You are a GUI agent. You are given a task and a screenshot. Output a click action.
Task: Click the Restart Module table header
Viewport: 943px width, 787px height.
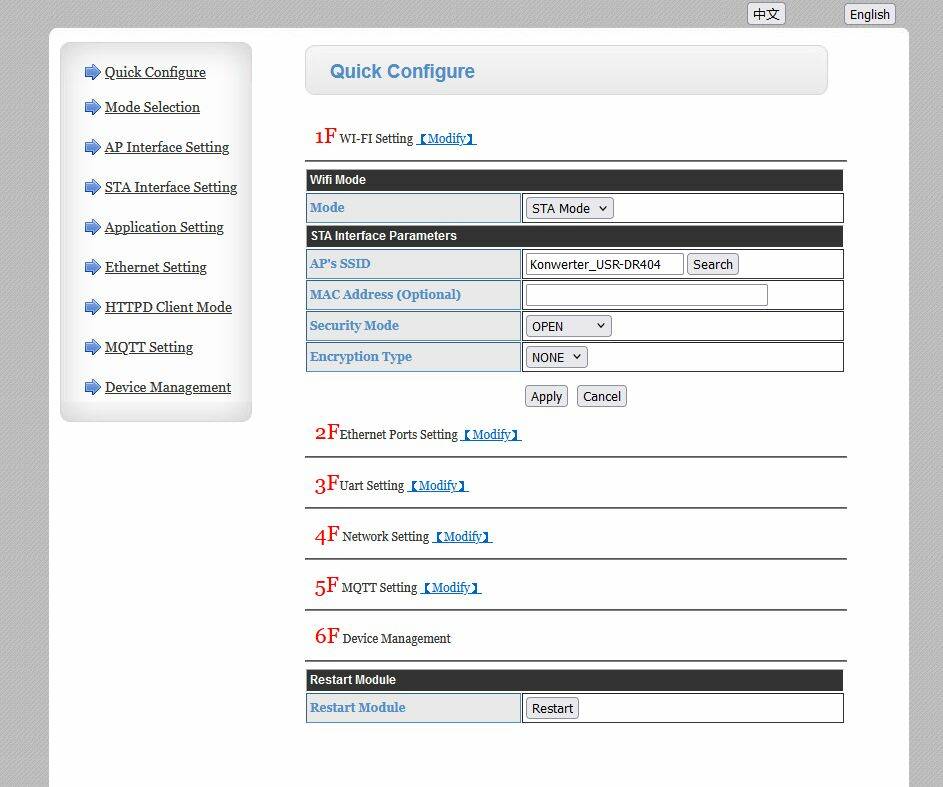tap(574, 680)
